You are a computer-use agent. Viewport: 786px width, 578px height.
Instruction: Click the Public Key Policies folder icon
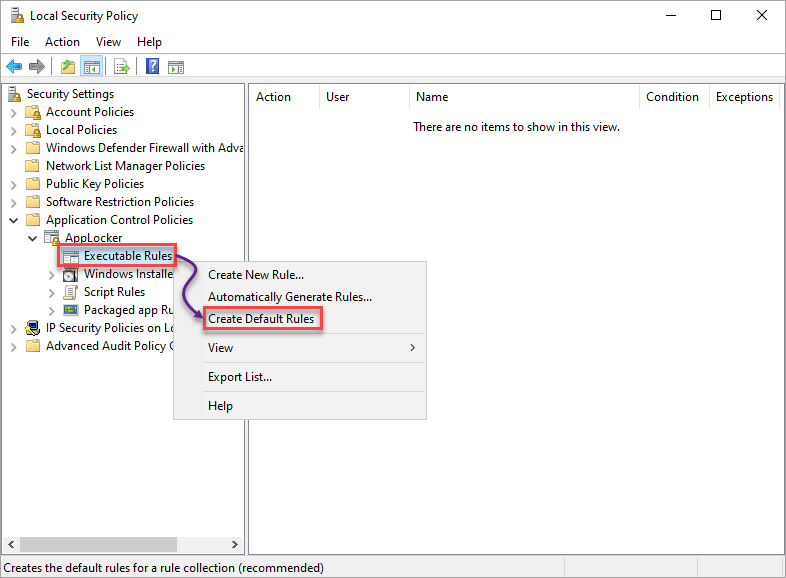click(33, 184)
